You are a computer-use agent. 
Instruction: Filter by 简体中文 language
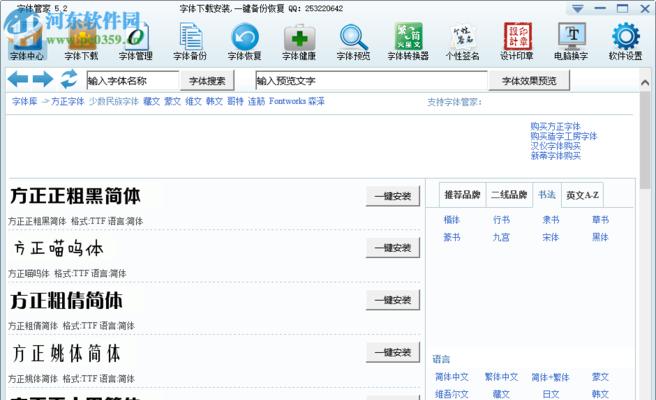click(x=451, y=377)
